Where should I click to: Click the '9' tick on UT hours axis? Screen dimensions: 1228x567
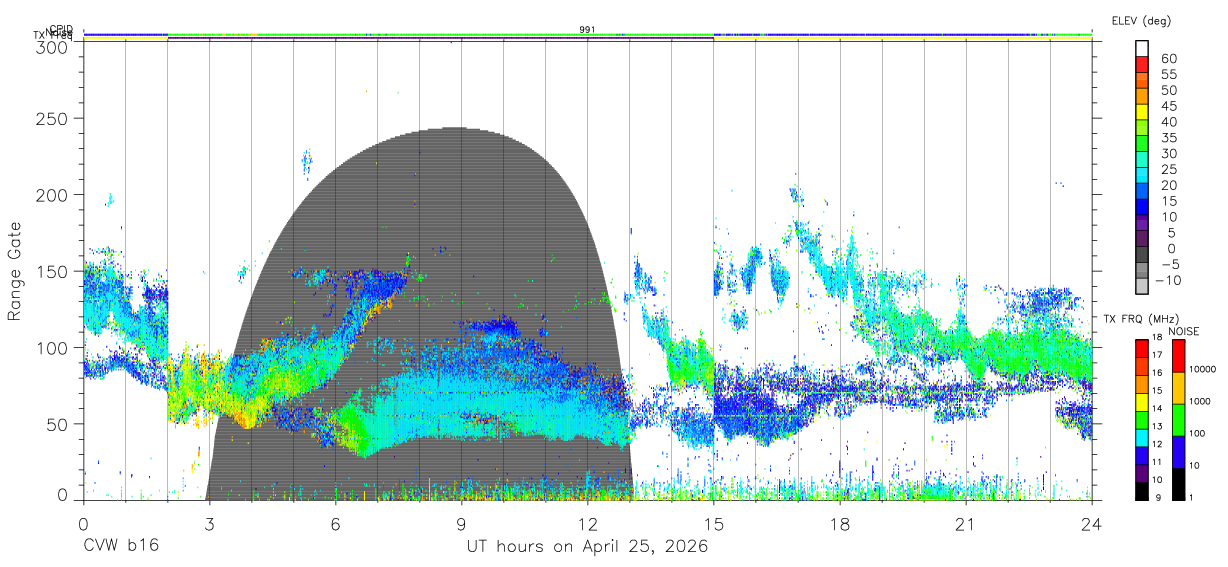[x=461, y=524]
